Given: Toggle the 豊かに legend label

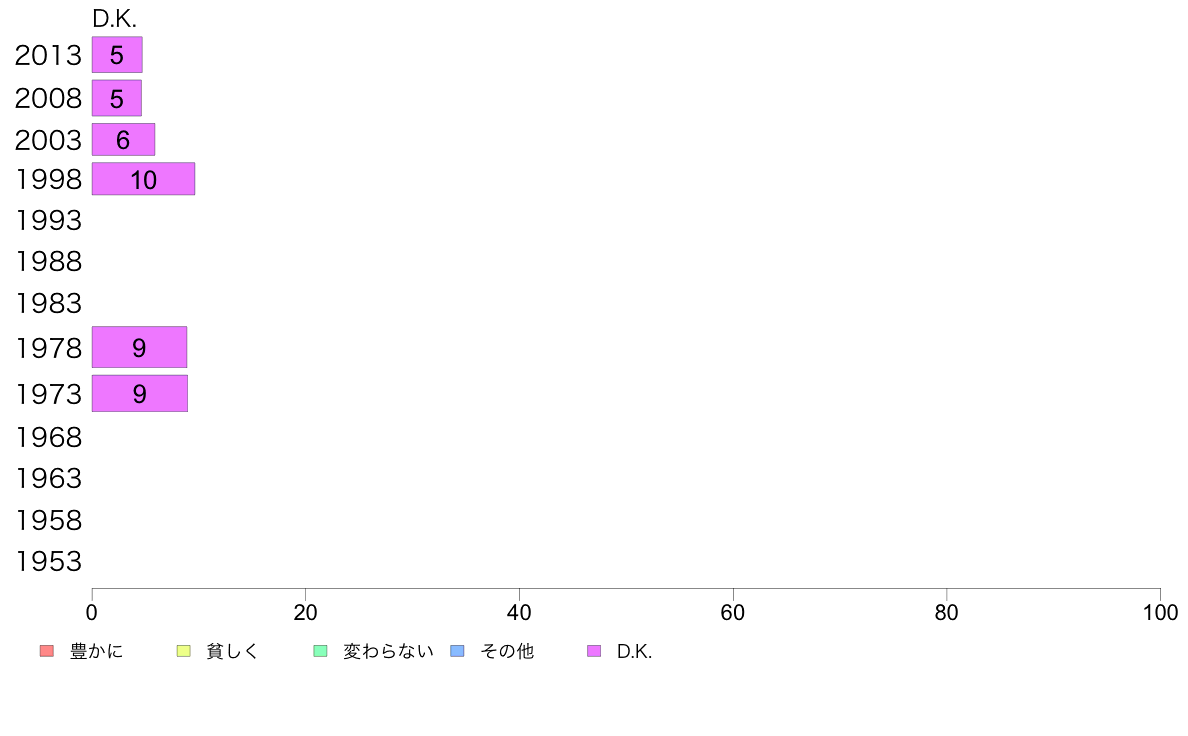Looking at the screenshot, I should (96, 651).
